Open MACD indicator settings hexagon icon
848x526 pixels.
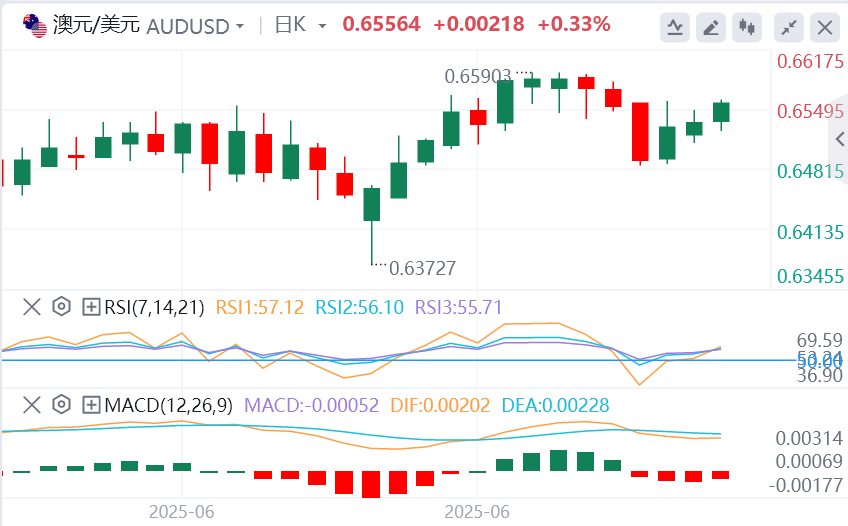62,405
